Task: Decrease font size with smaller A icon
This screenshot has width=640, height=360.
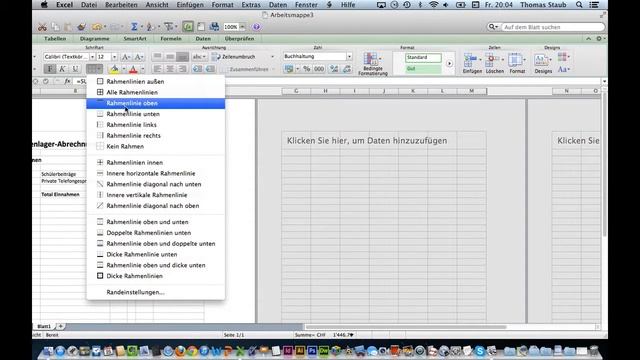Action: point(139,57)
